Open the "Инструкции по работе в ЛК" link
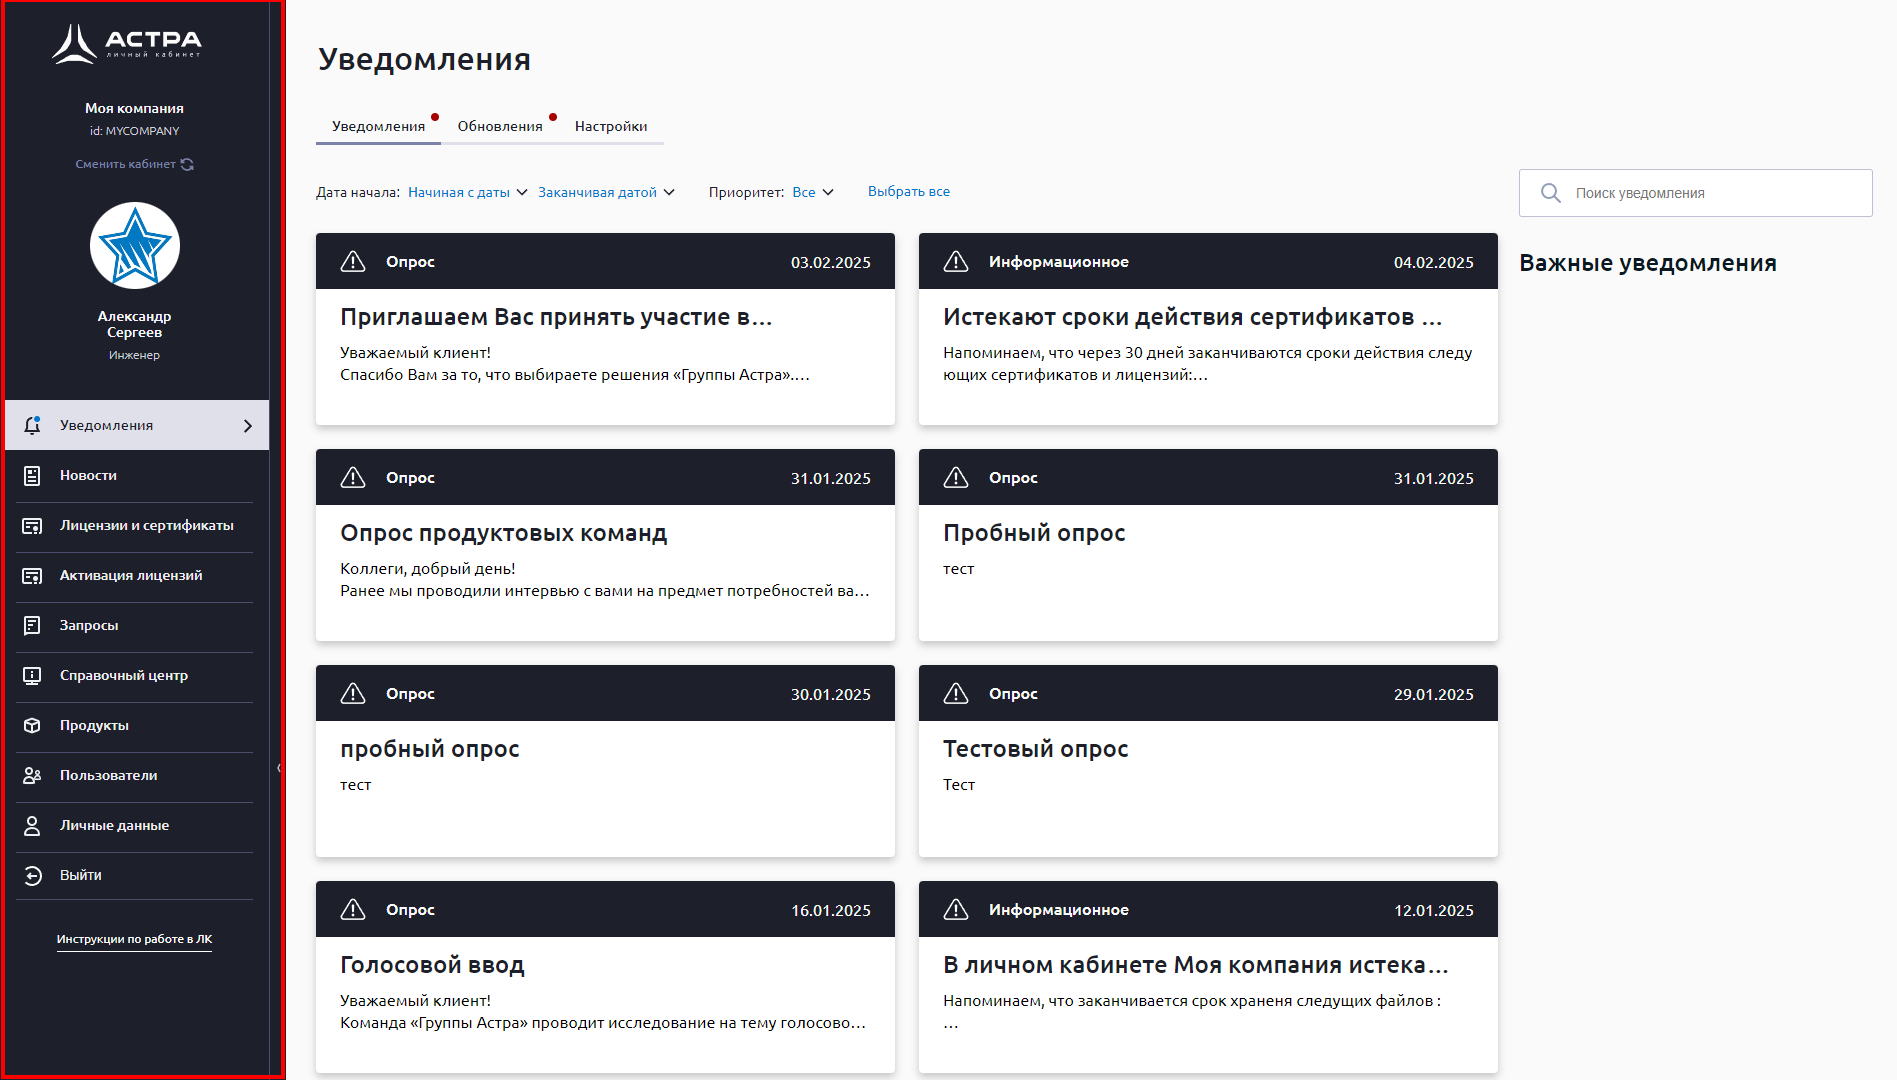 (x=134, y=939)
